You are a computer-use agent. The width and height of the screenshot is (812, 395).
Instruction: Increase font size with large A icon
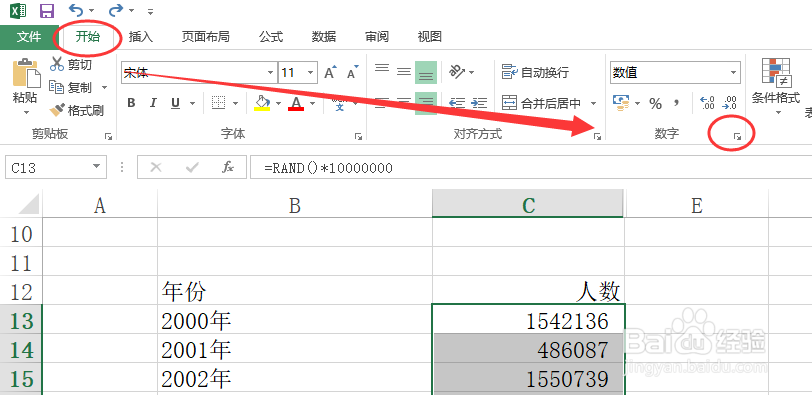point(330,72)
